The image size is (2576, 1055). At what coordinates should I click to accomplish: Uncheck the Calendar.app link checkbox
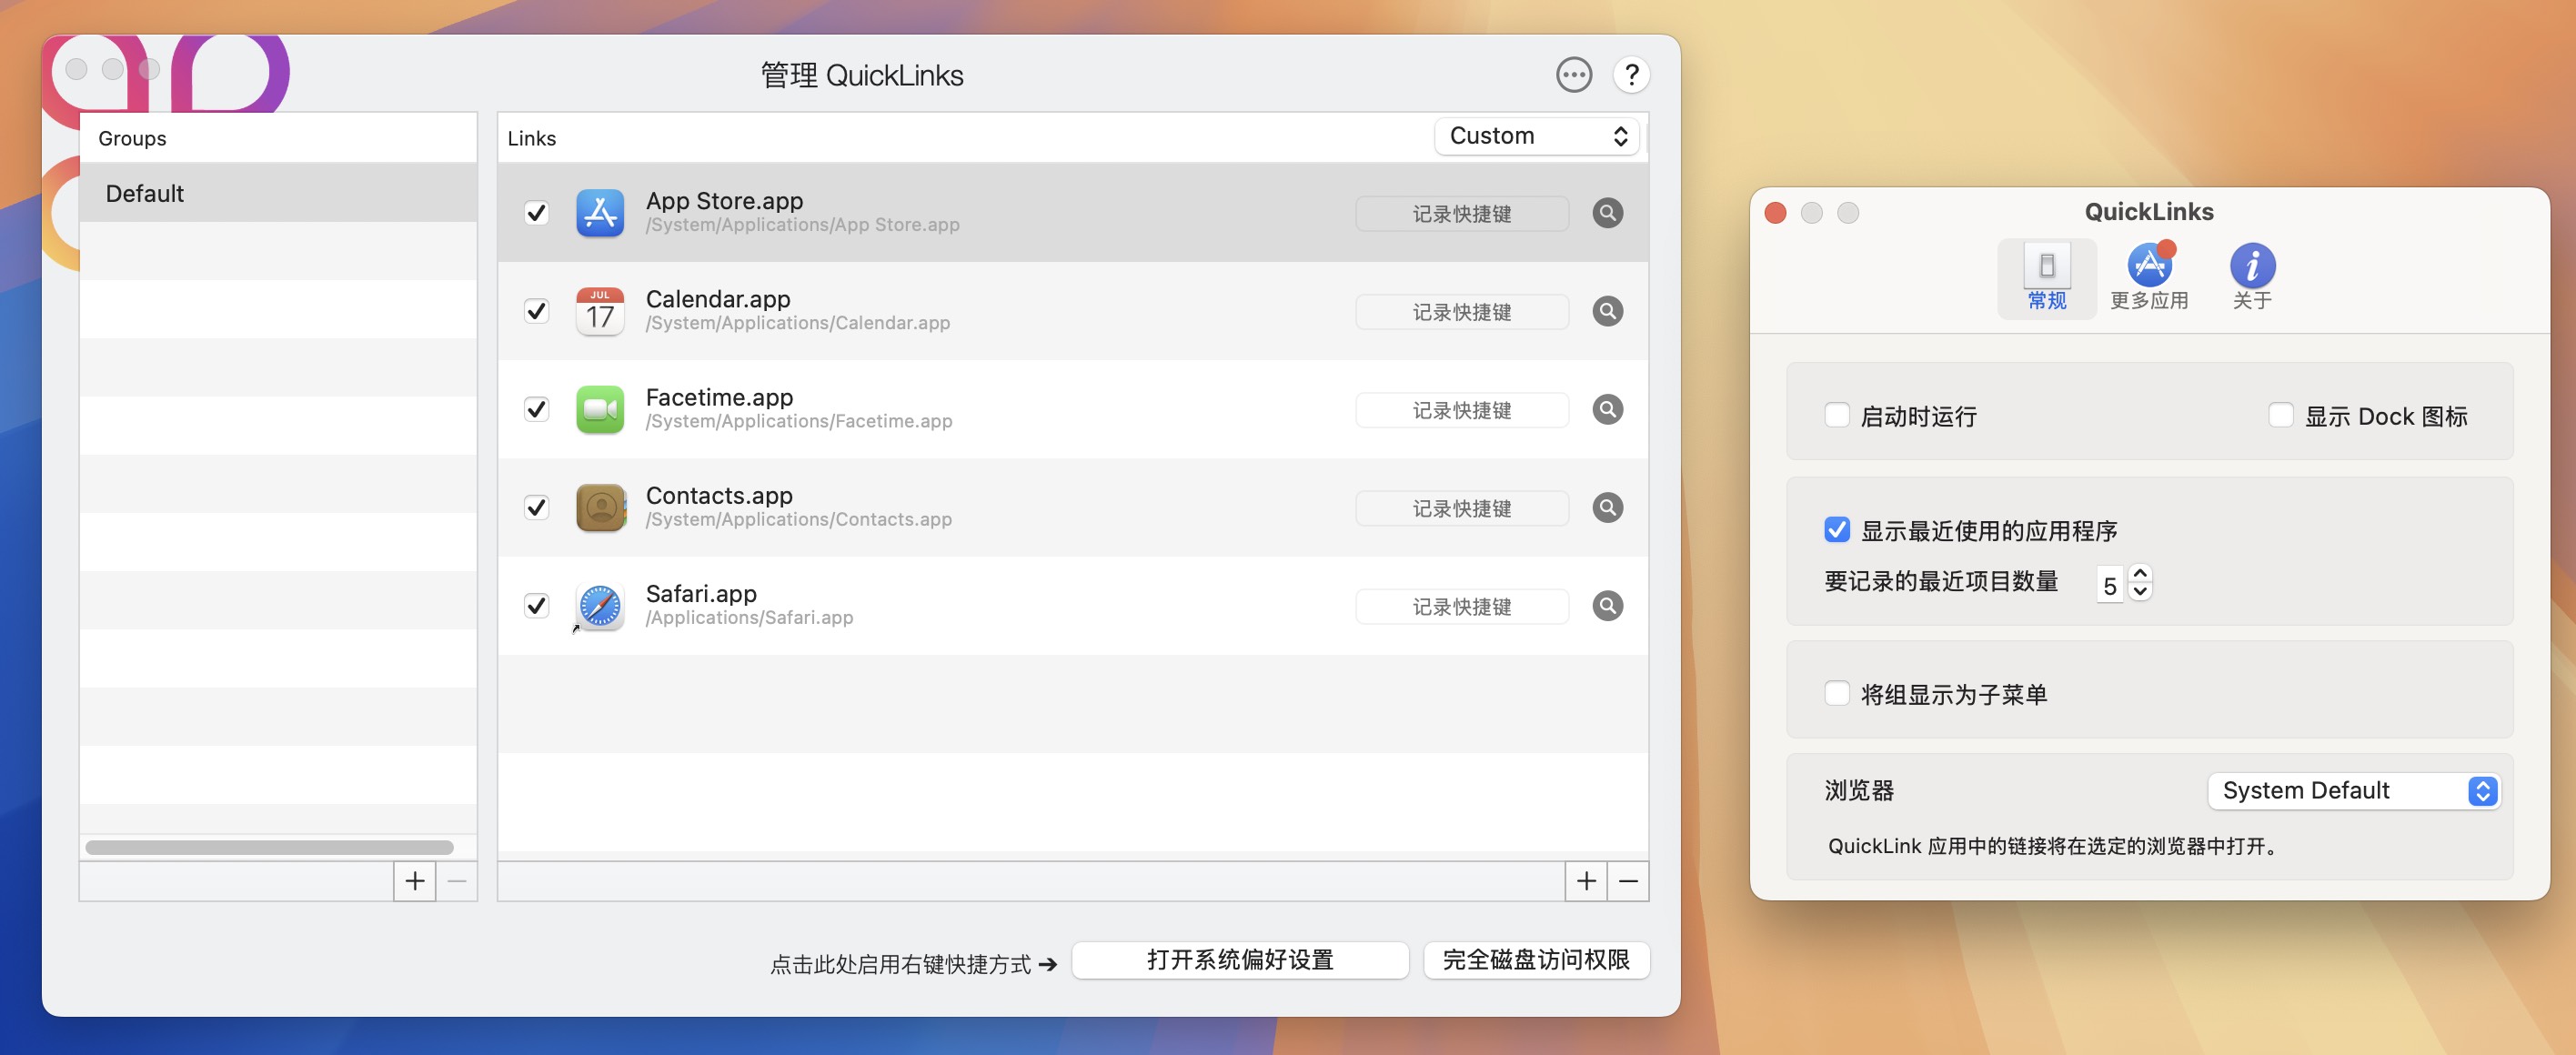pyautogui.click(x=536, y=311)
